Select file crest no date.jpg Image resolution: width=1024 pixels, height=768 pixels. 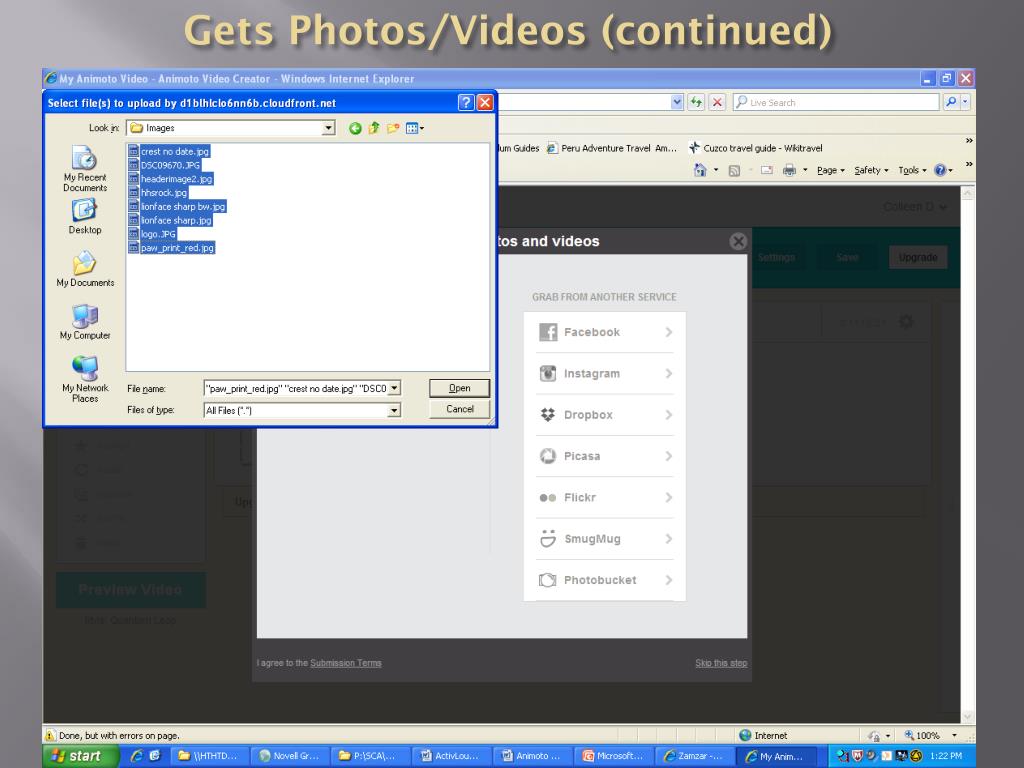pyautogui.click(x=170, y=152)
